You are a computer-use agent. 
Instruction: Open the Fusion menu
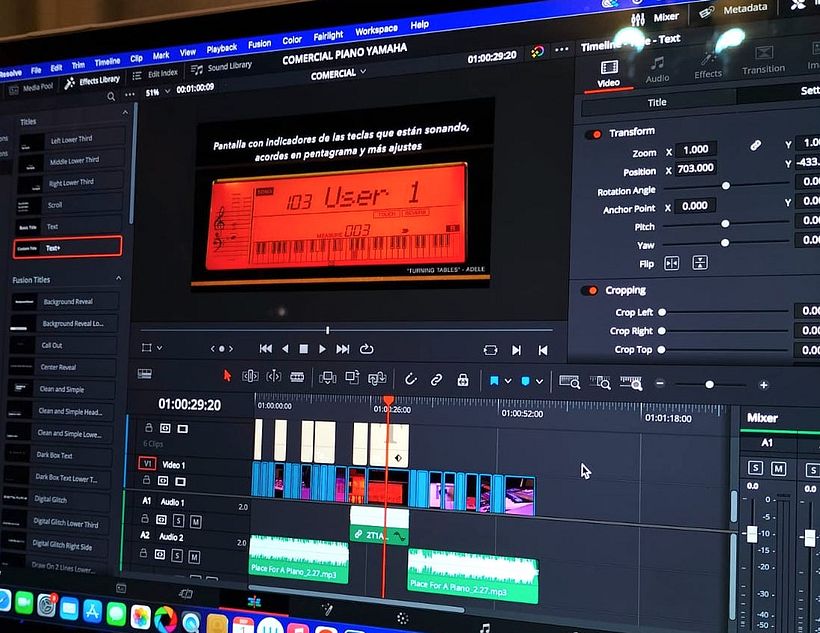coord(259,44)
